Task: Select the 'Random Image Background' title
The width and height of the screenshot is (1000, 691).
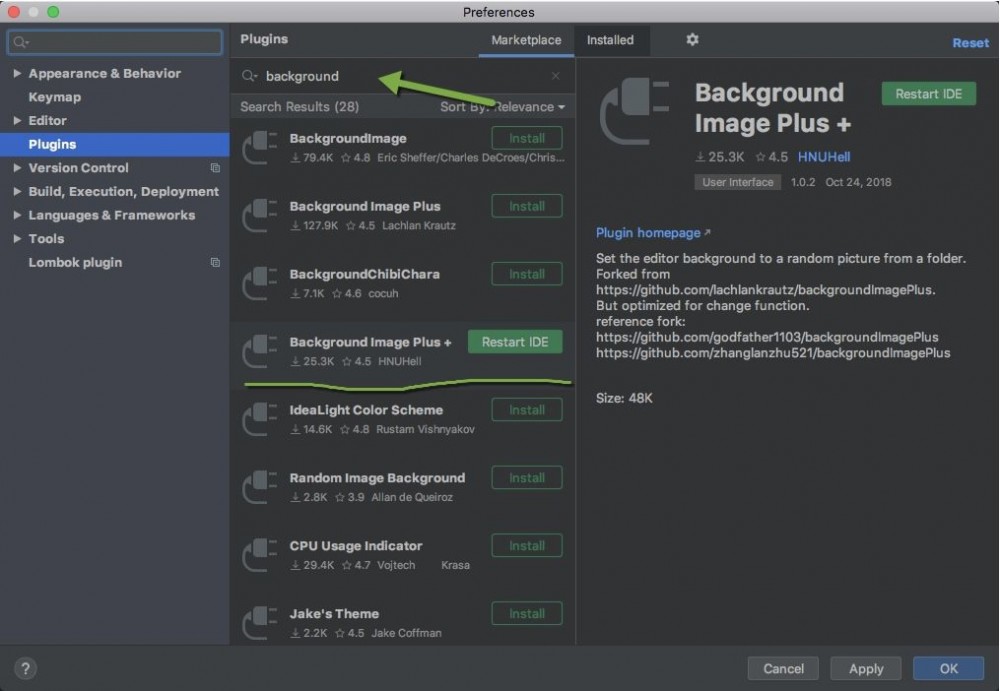Action: click(x=377, y=478)
